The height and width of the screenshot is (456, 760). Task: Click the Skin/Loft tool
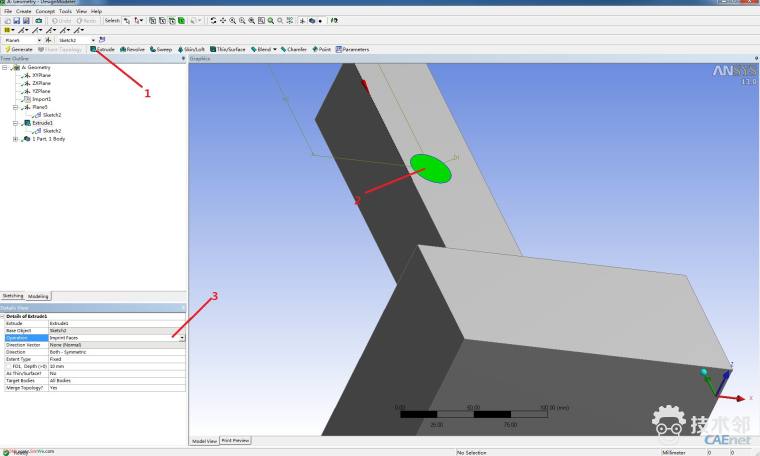coord(191,49)
